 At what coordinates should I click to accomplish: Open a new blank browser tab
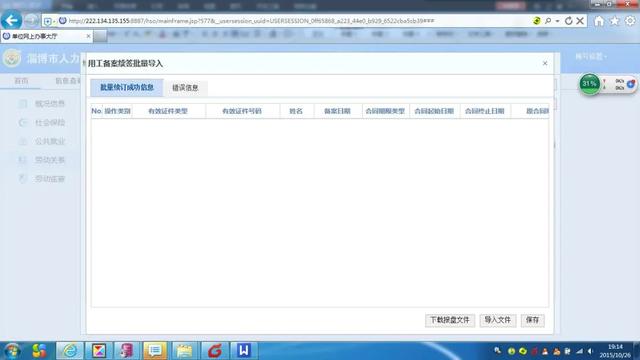coord(100,36)
